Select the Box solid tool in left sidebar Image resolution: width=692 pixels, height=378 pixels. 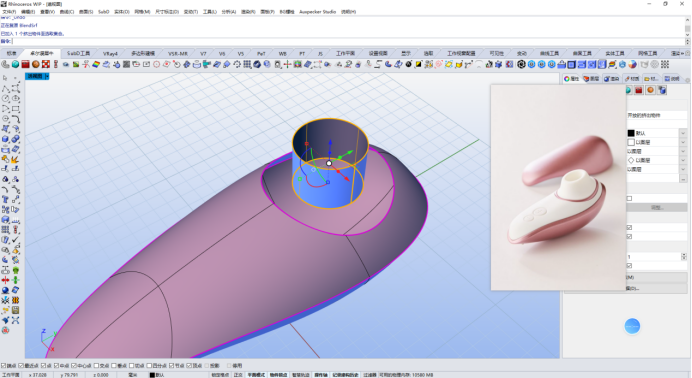pyautogui.click(x=5, y=139)
